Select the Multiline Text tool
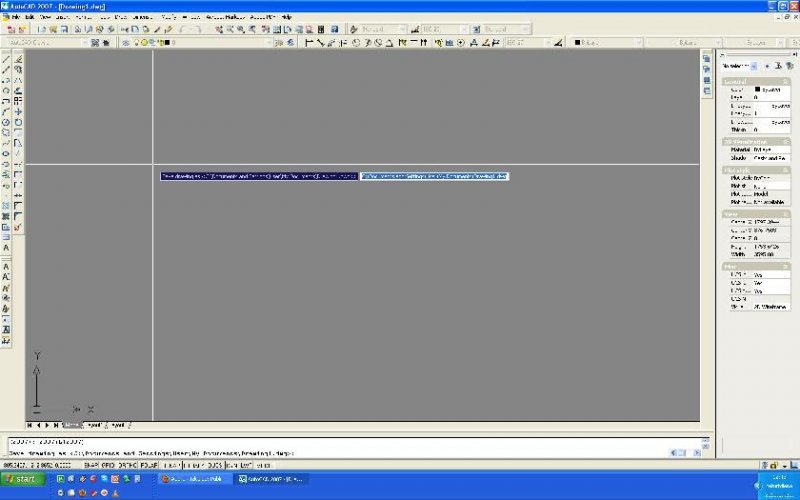The height and width of the screenshot is (500, 800). [x=6, y=248]
